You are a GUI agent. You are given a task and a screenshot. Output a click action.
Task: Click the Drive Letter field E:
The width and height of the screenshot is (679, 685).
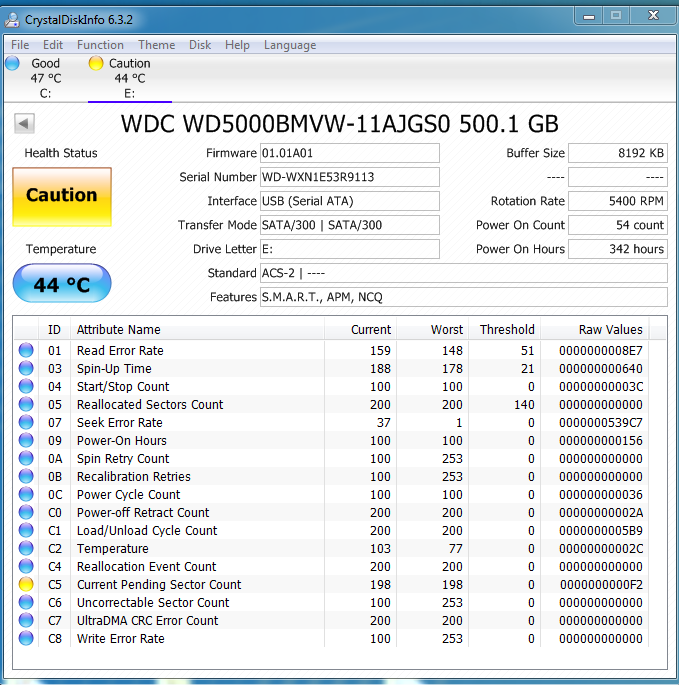350,249
